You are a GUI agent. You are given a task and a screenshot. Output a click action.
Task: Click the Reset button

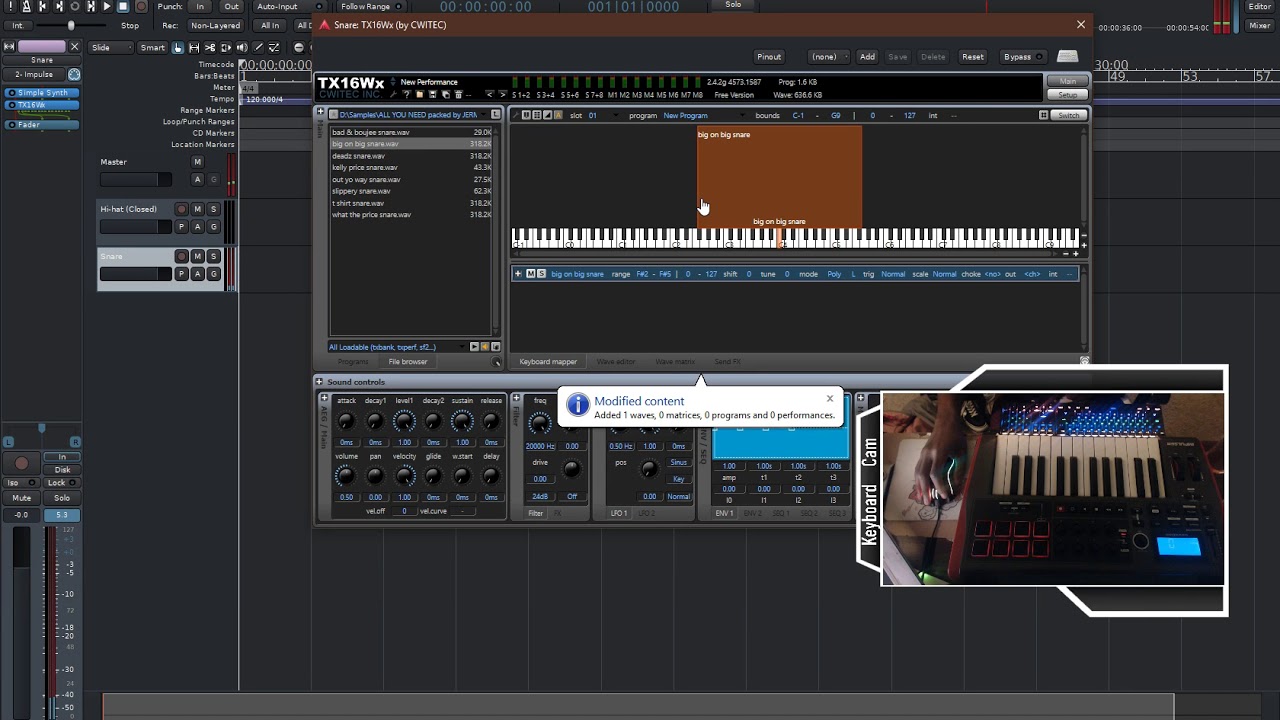click(973, 57)
